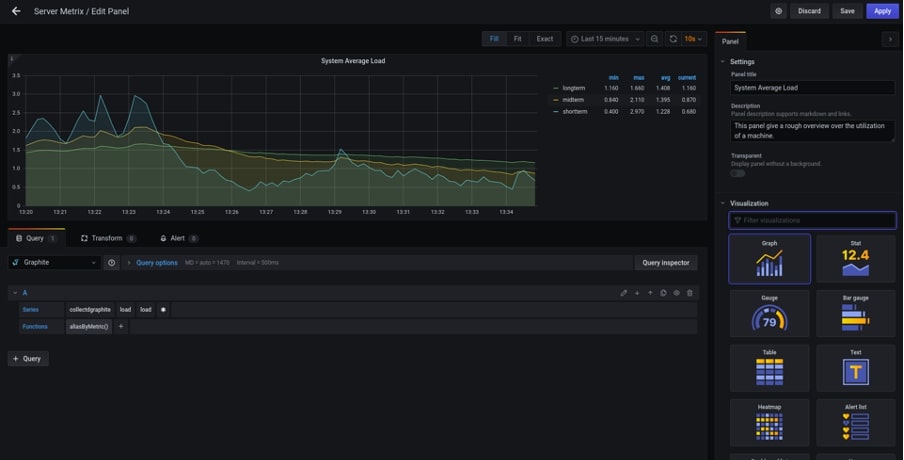Select the Heatmap visualization
This screenshot has height=460, width=904.
[770, 423]
